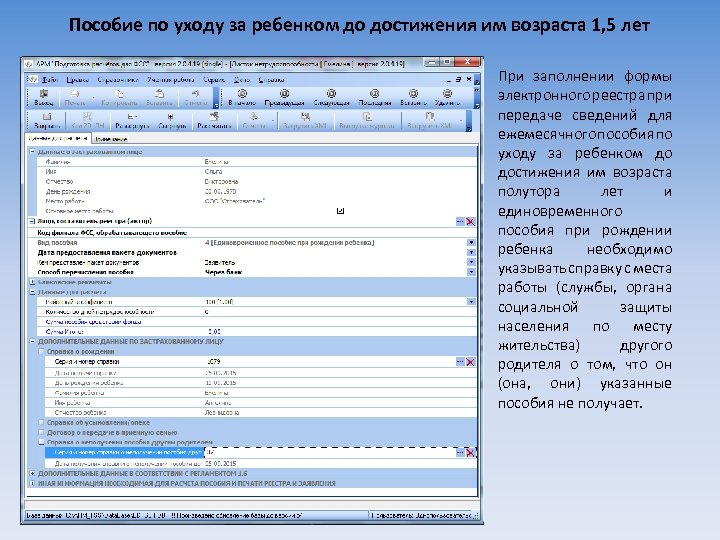Open the Окно menu

tap(242, 79)
